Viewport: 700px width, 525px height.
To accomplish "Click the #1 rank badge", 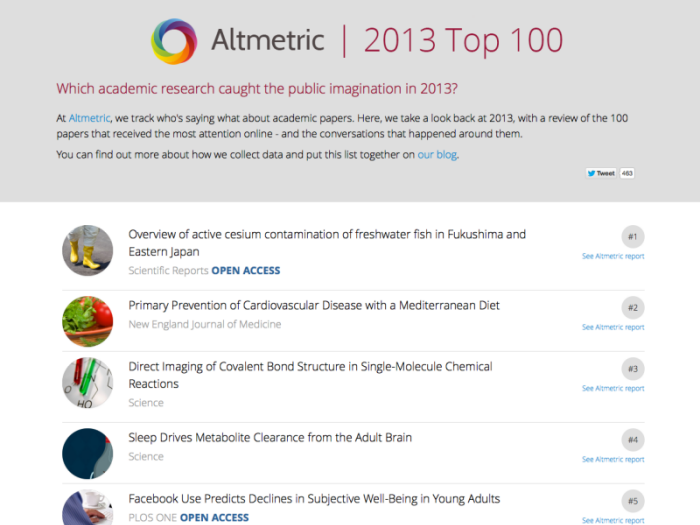I will [x=633, y=237].
